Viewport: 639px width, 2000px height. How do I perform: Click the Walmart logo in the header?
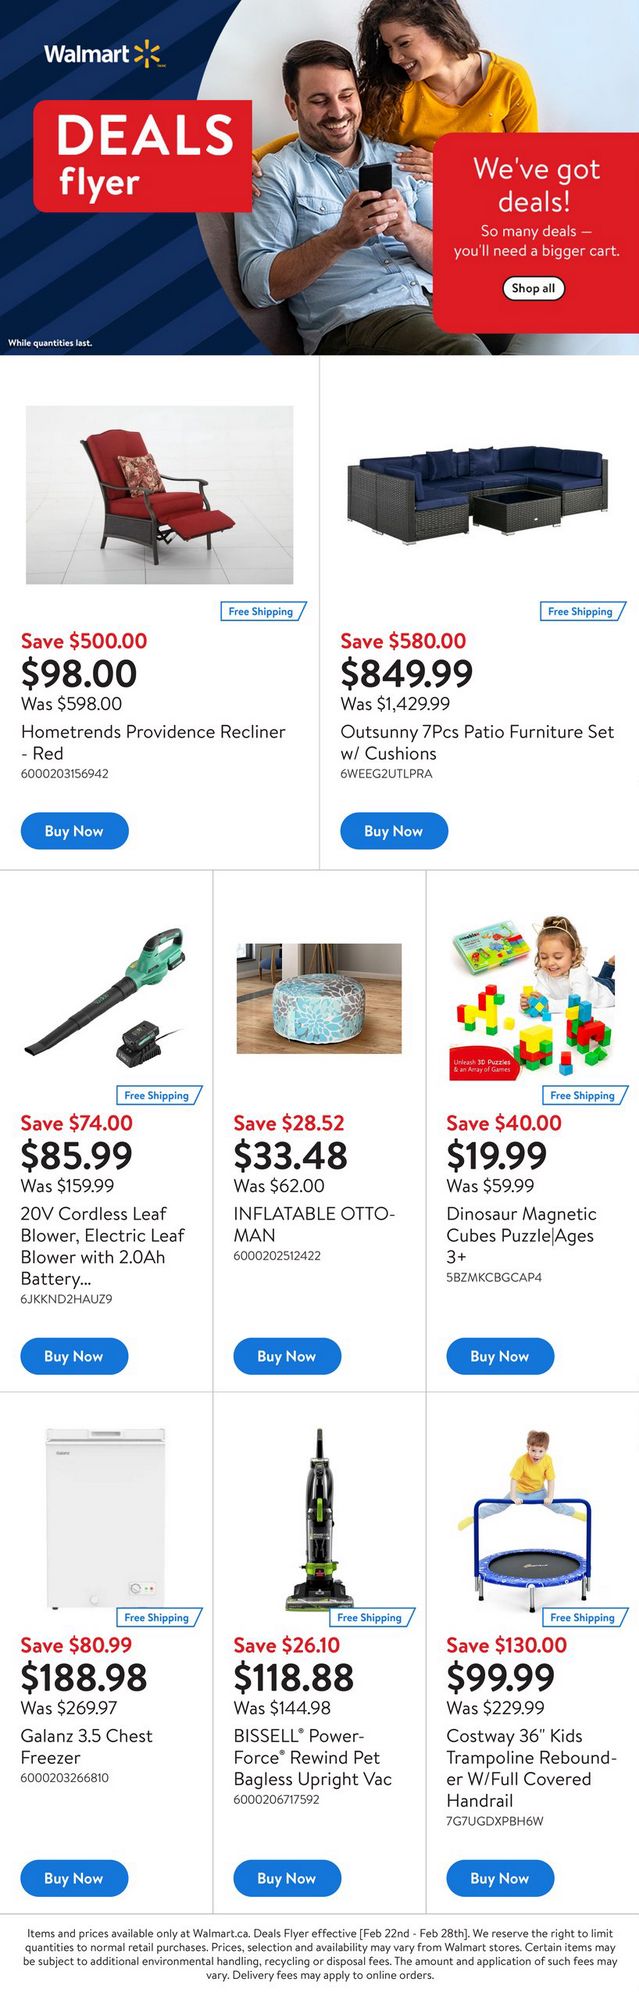click(x=103, y=54)
